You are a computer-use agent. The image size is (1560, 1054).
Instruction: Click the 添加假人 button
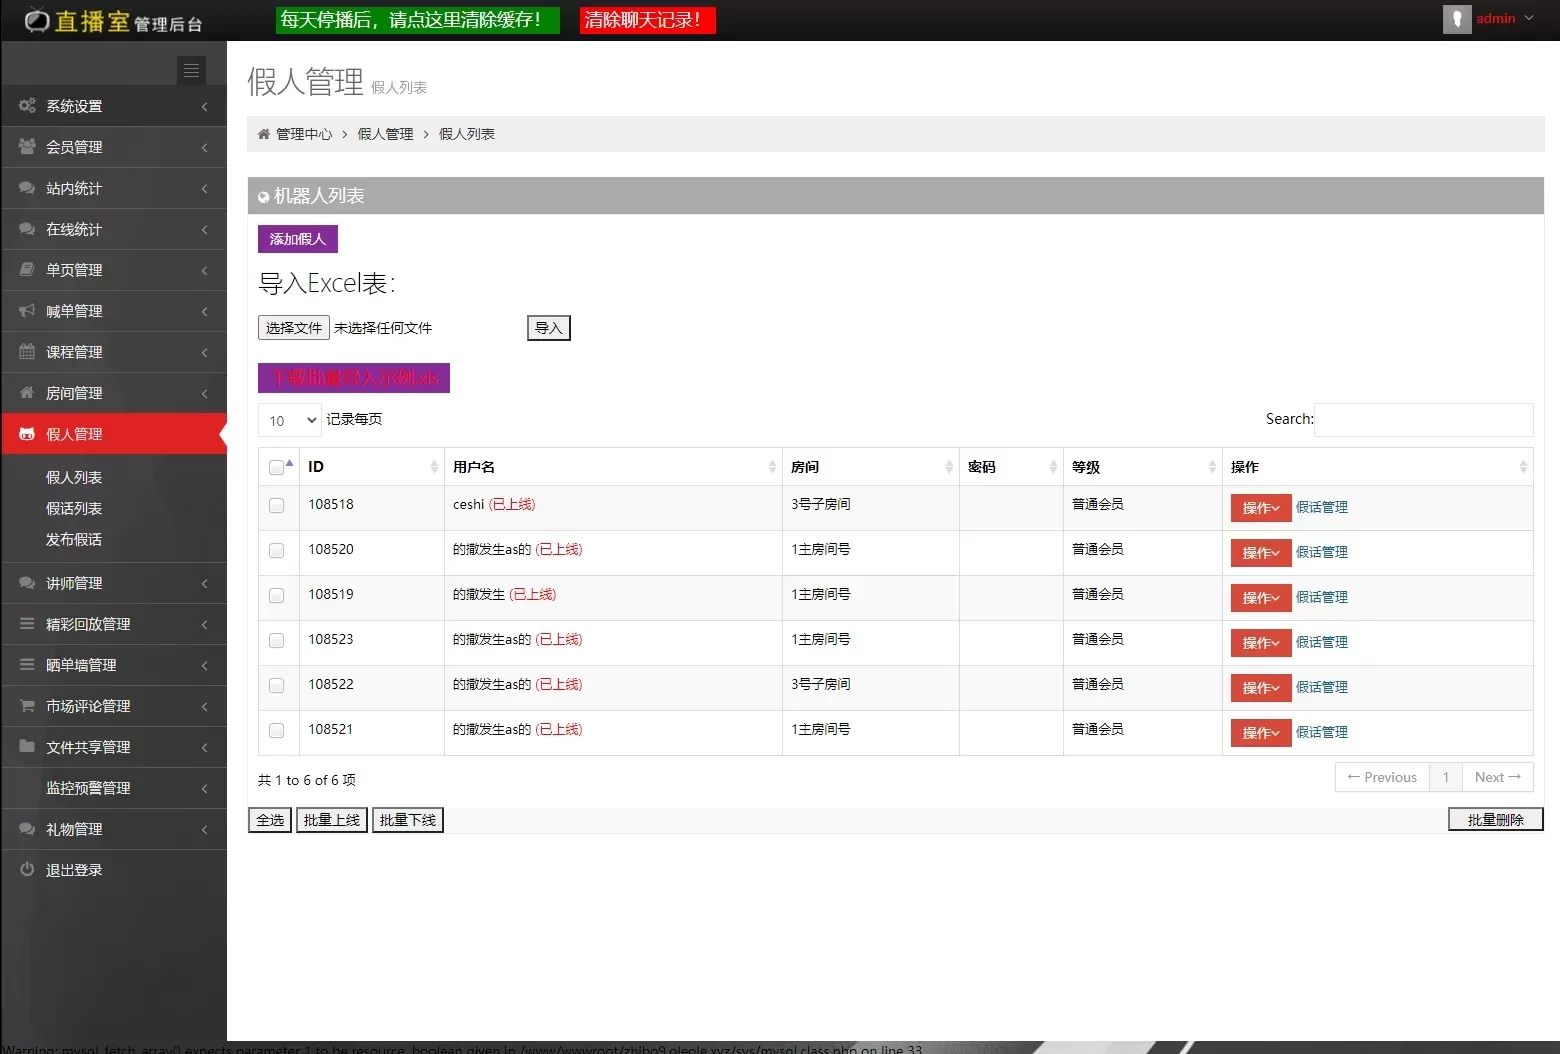[x=297, y=238]
